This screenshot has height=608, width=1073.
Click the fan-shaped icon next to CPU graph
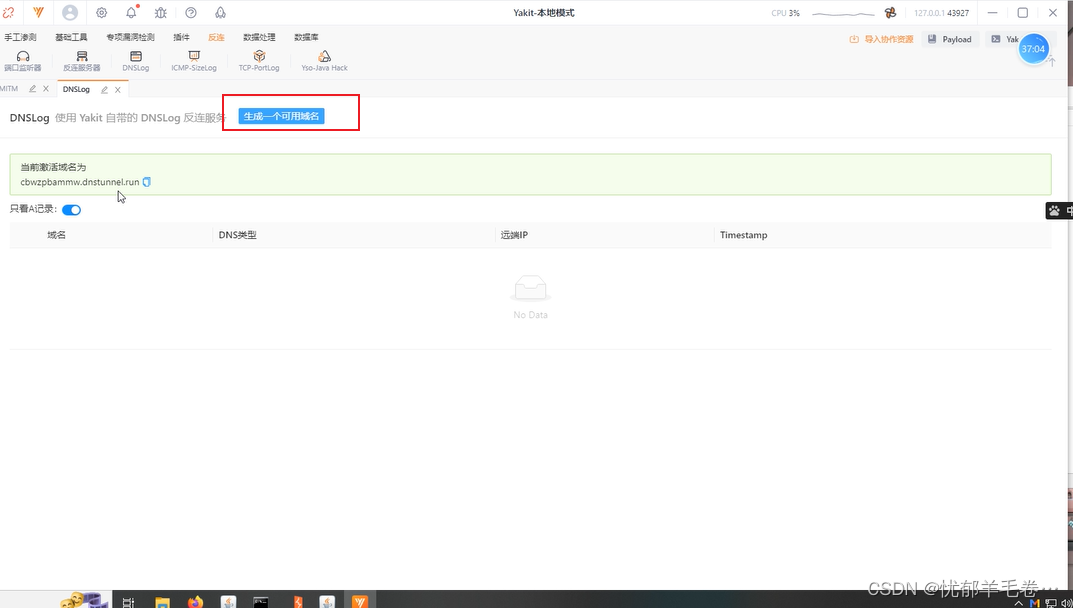tap(890, 12)
